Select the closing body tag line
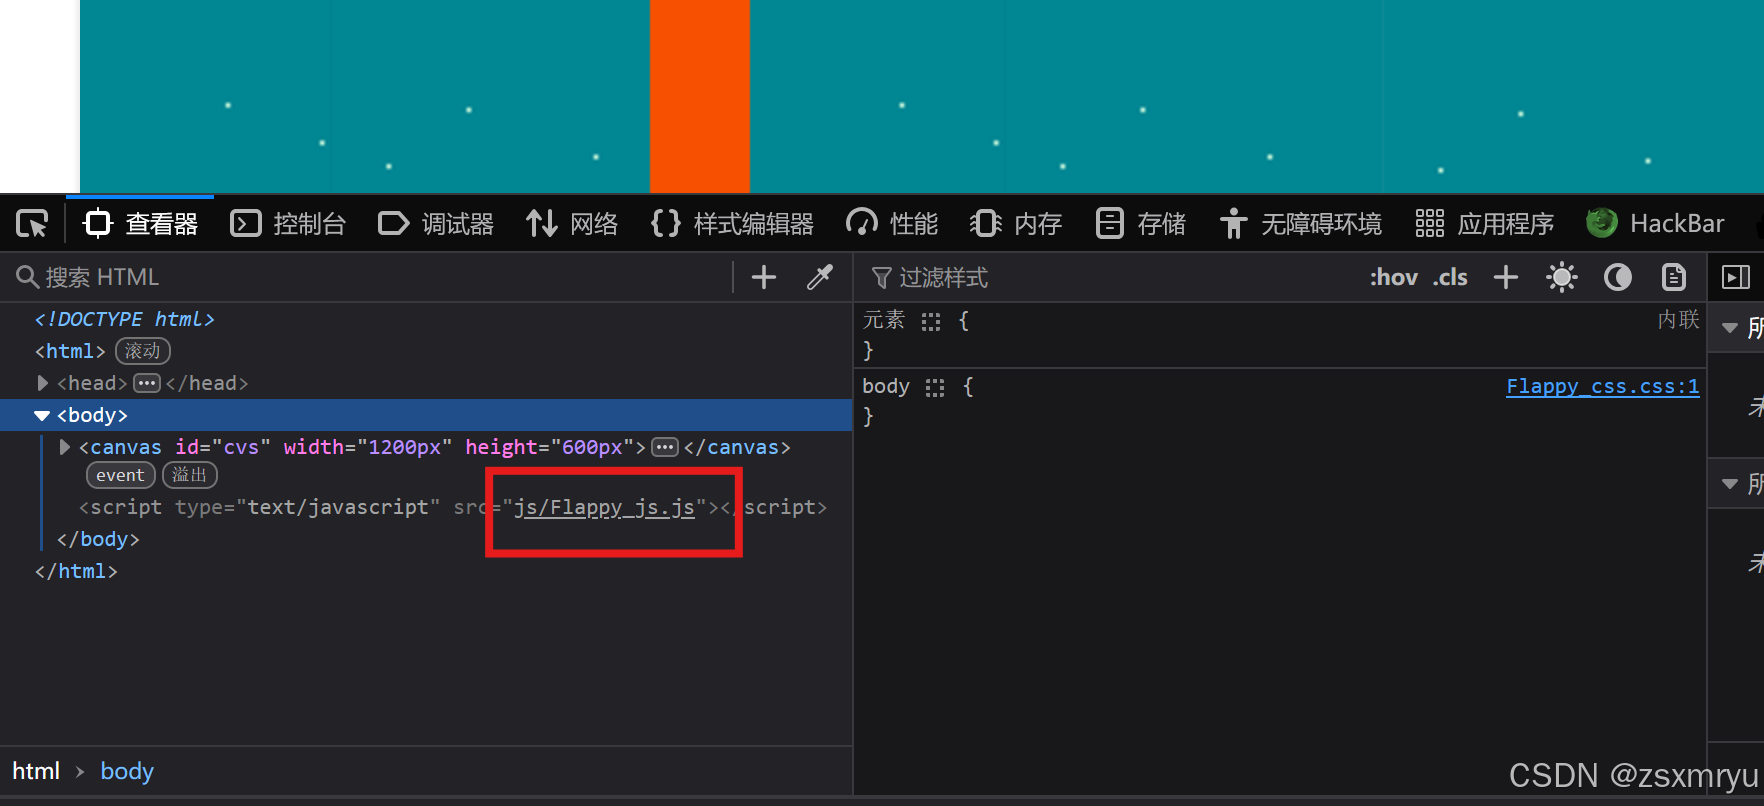Viewport: 1764px width, 806px height. click(98, 539)
